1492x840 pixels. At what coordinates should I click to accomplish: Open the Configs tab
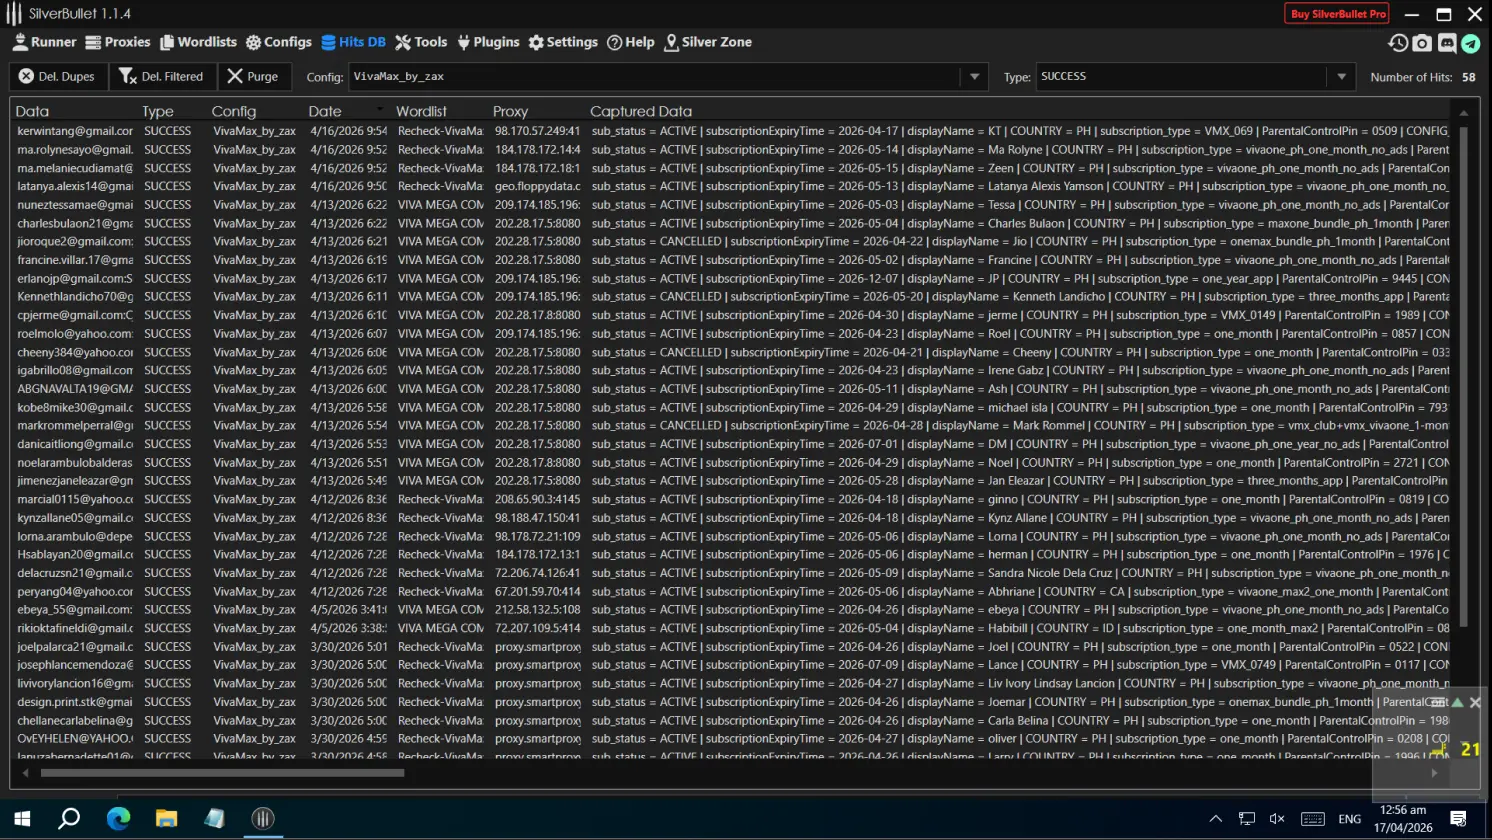279,42
